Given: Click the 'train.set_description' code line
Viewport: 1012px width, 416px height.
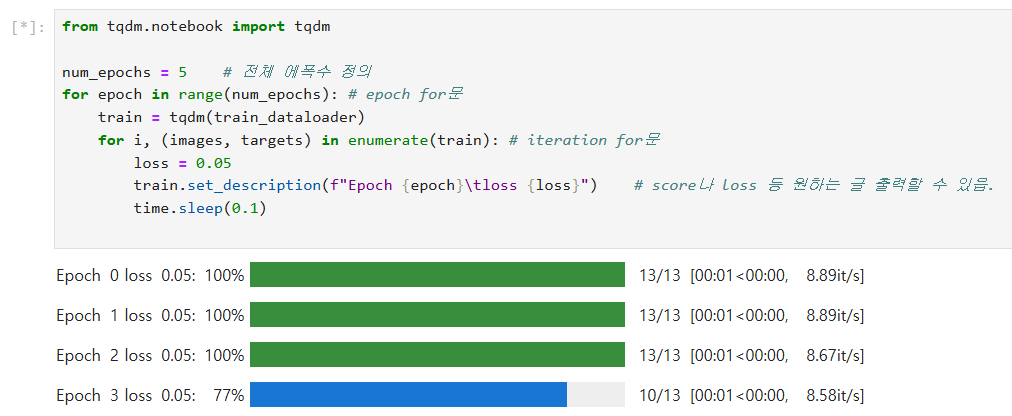Looking at the screenshot, I should (x=563, y=185).
